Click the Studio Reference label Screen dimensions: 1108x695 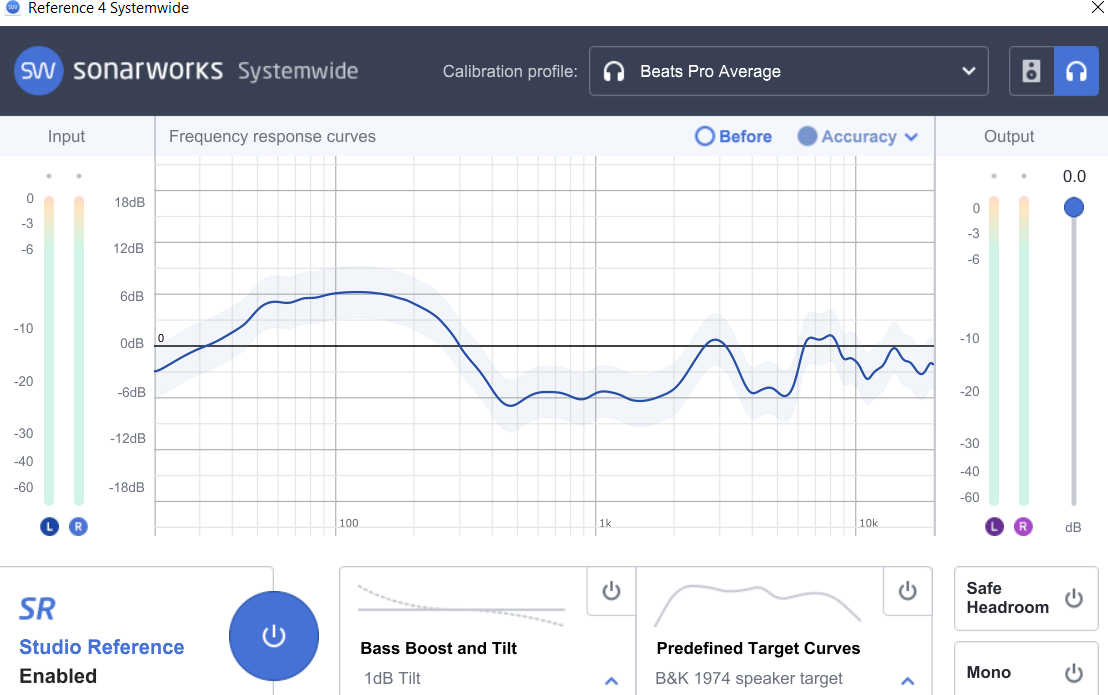click(102, 647)
